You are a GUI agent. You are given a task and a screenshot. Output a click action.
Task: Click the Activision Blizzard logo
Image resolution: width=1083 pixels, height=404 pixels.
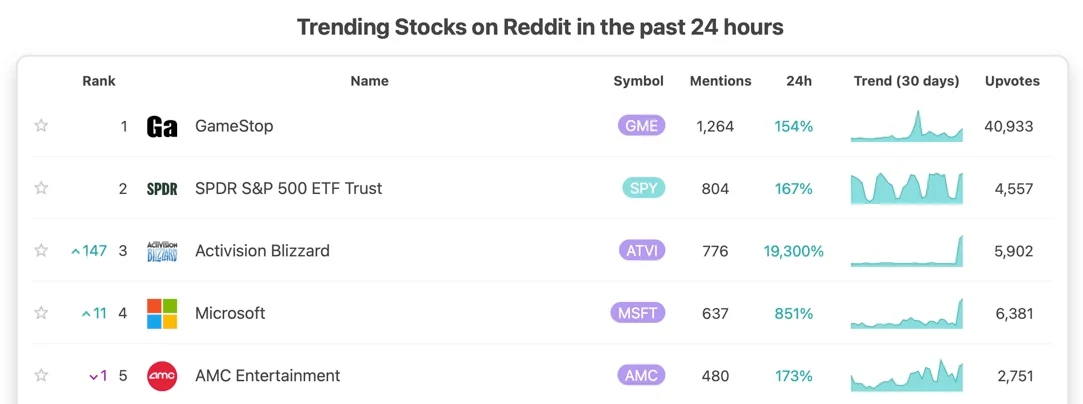pyautogui.click(x=162, y=251)
